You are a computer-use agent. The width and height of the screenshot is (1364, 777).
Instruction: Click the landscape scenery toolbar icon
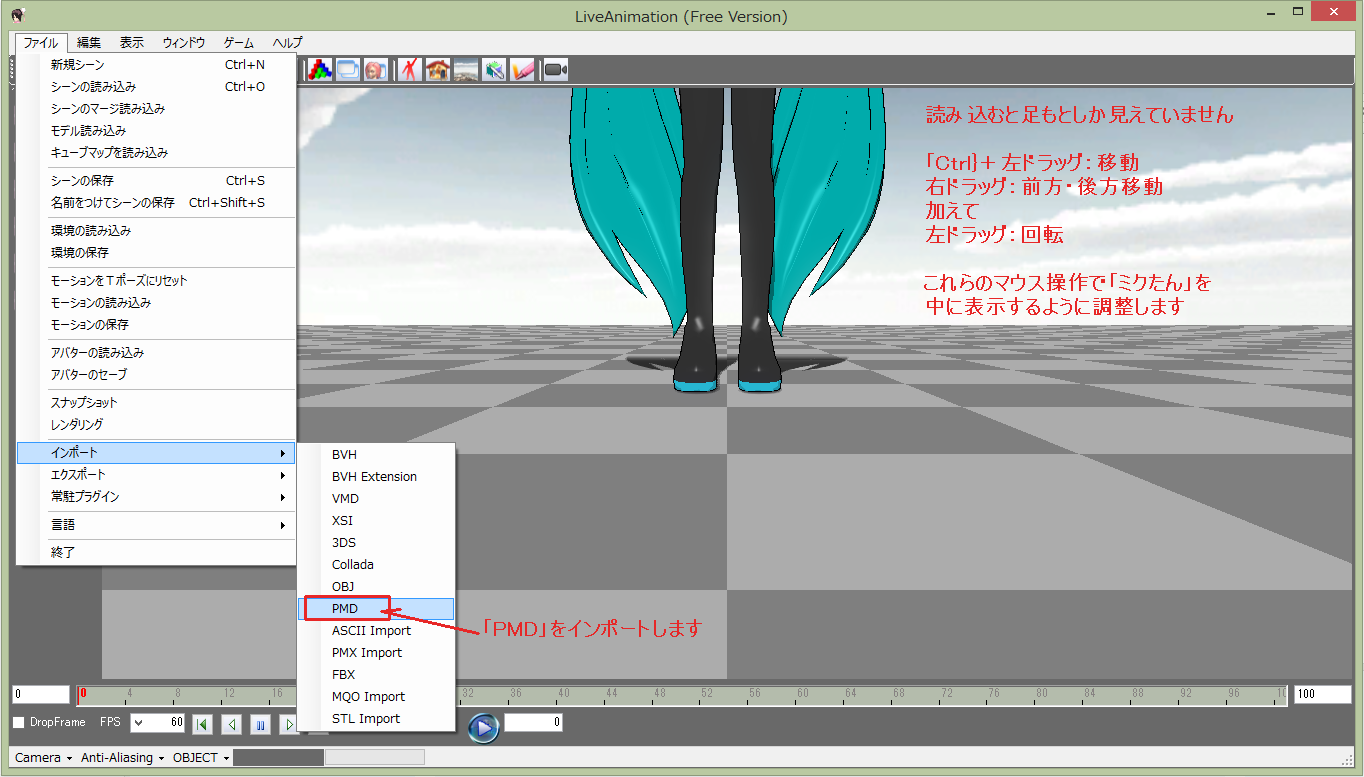(465, 69)
